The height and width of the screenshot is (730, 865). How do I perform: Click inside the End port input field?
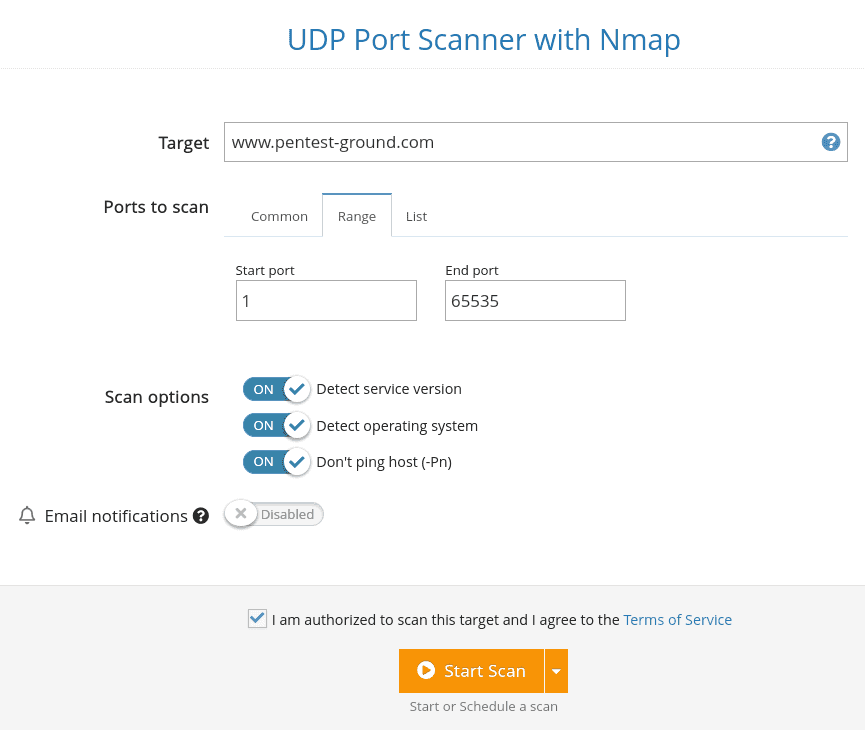(x=535, y=300)
